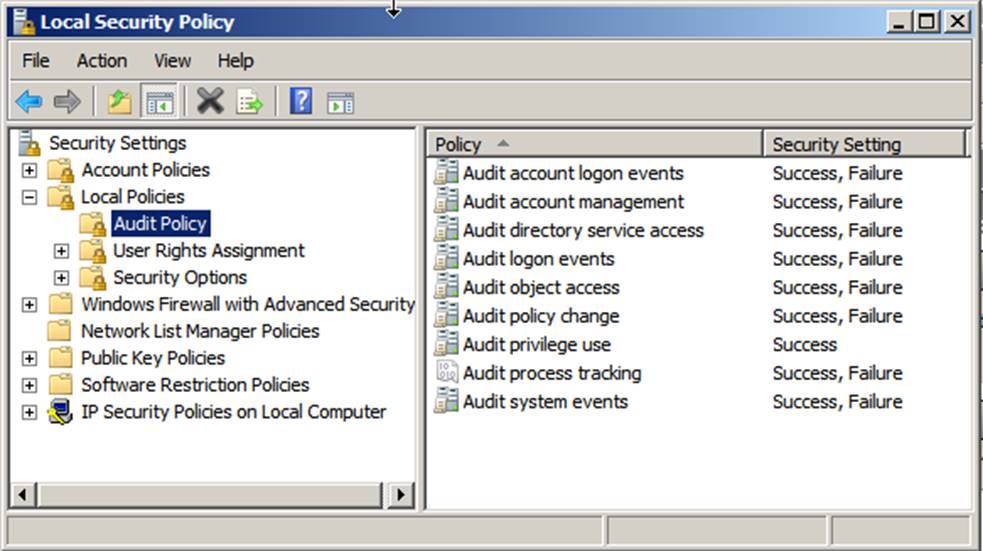
Task: Click the blue Help question mark icon
Action: click(x=300, y=101)
